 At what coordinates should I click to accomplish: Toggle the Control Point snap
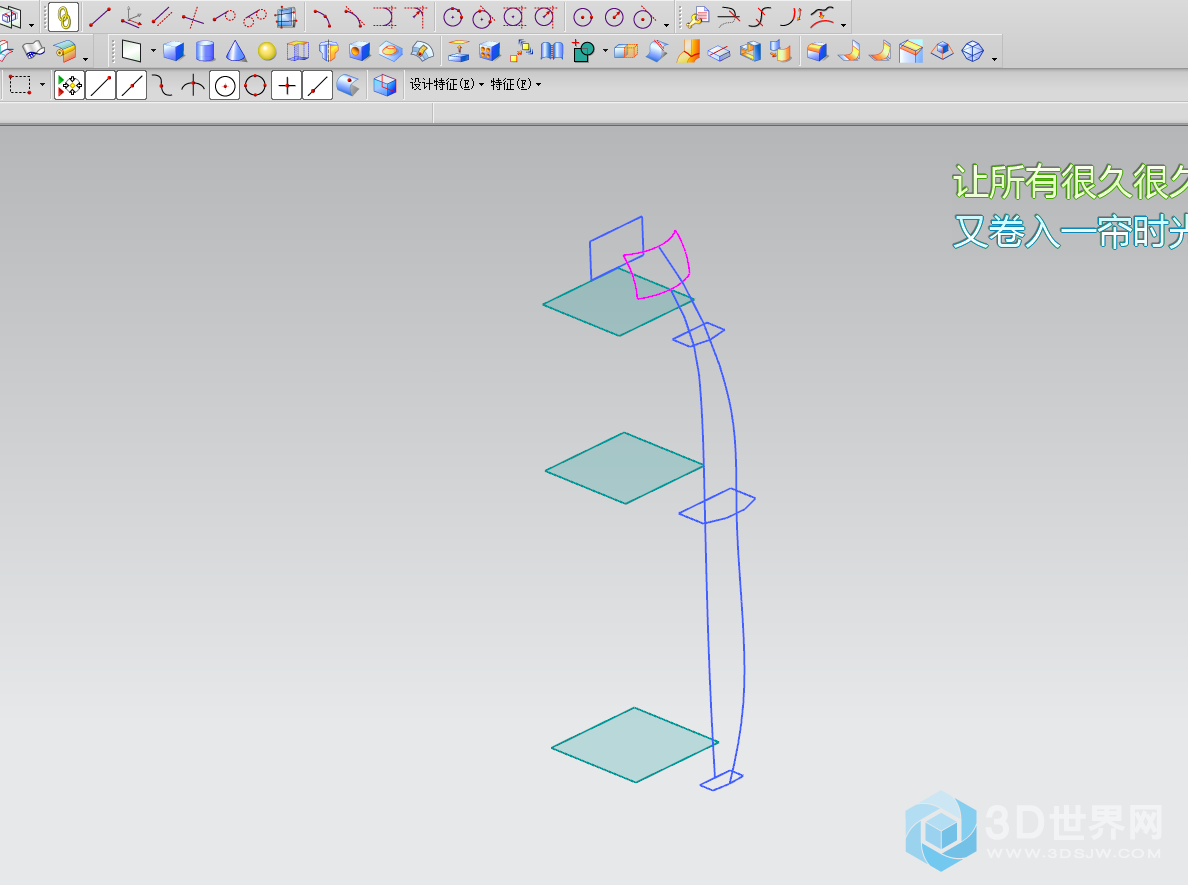tap(162, 85)
